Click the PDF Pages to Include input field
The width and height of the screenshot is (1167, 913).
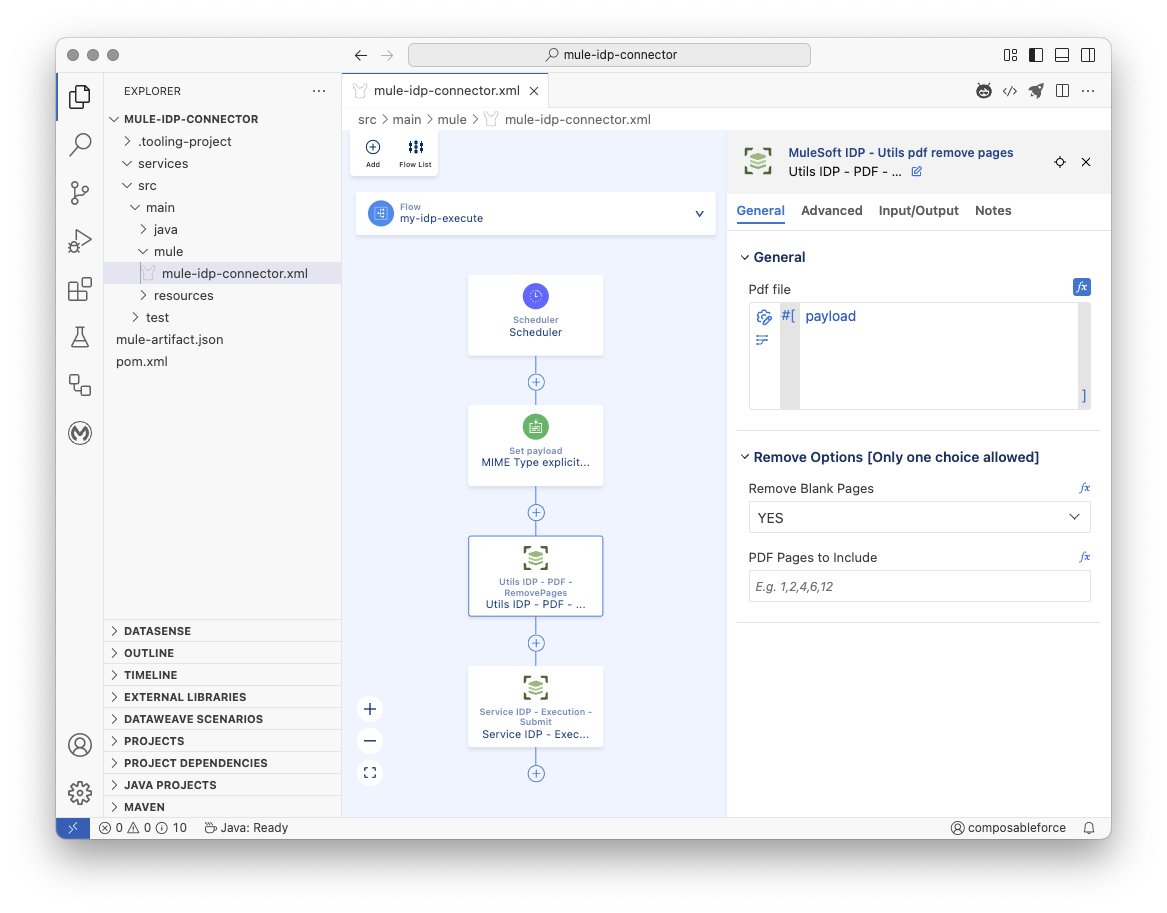pos(919,586)
